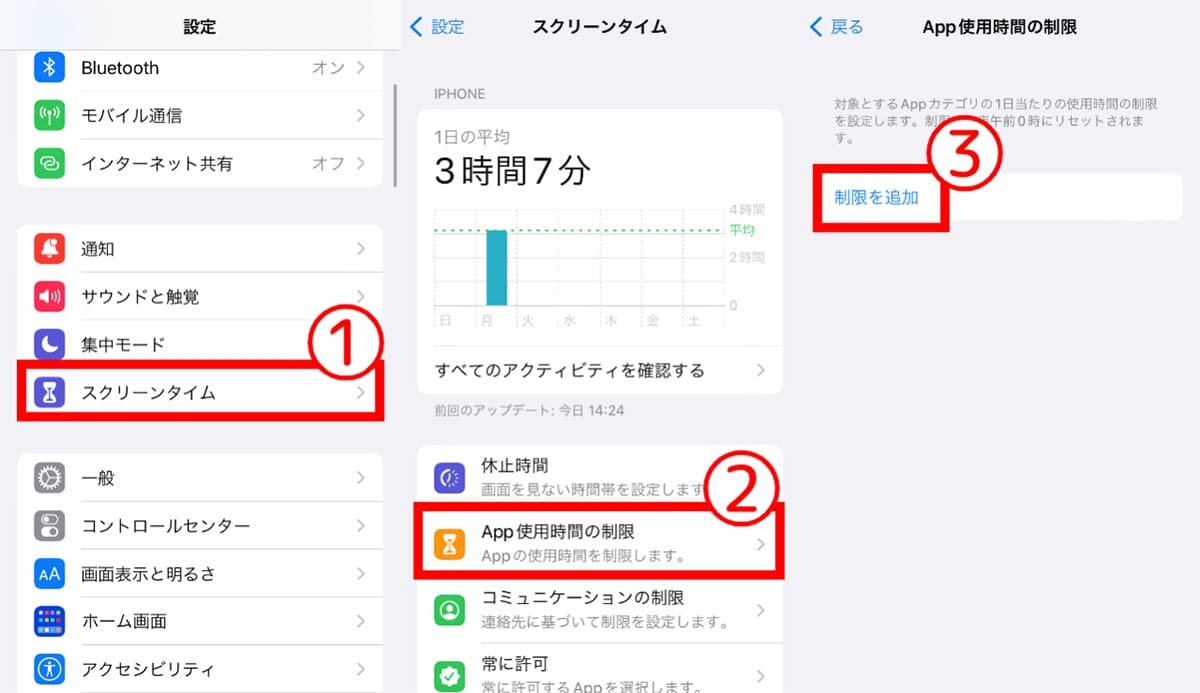This screenshot has height=693, width=1200.
Task: Tap the スクリーンタイム hourglass icon
Action: pos(49,392)
